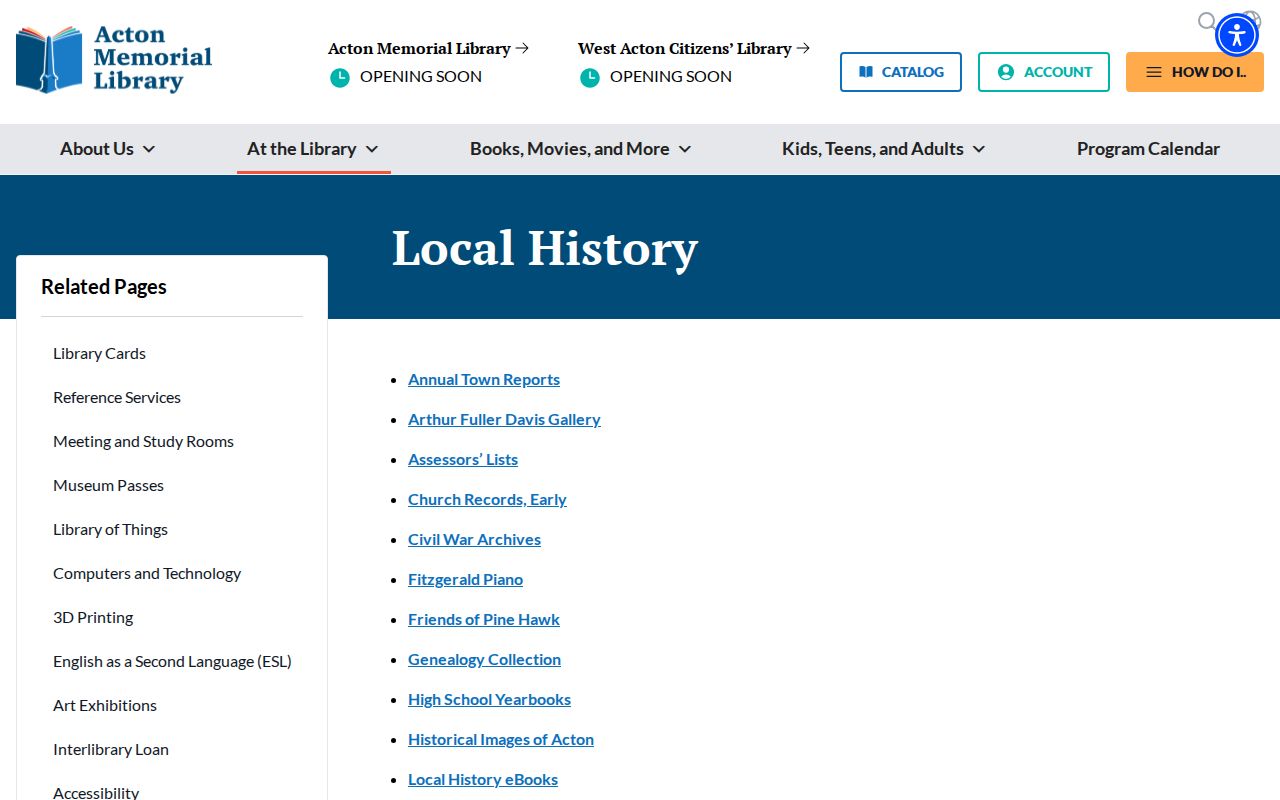Expand Books, Movies, and More menu
Image resolution: width=1280 pixels, height=800 pixels.
point(580,149)
